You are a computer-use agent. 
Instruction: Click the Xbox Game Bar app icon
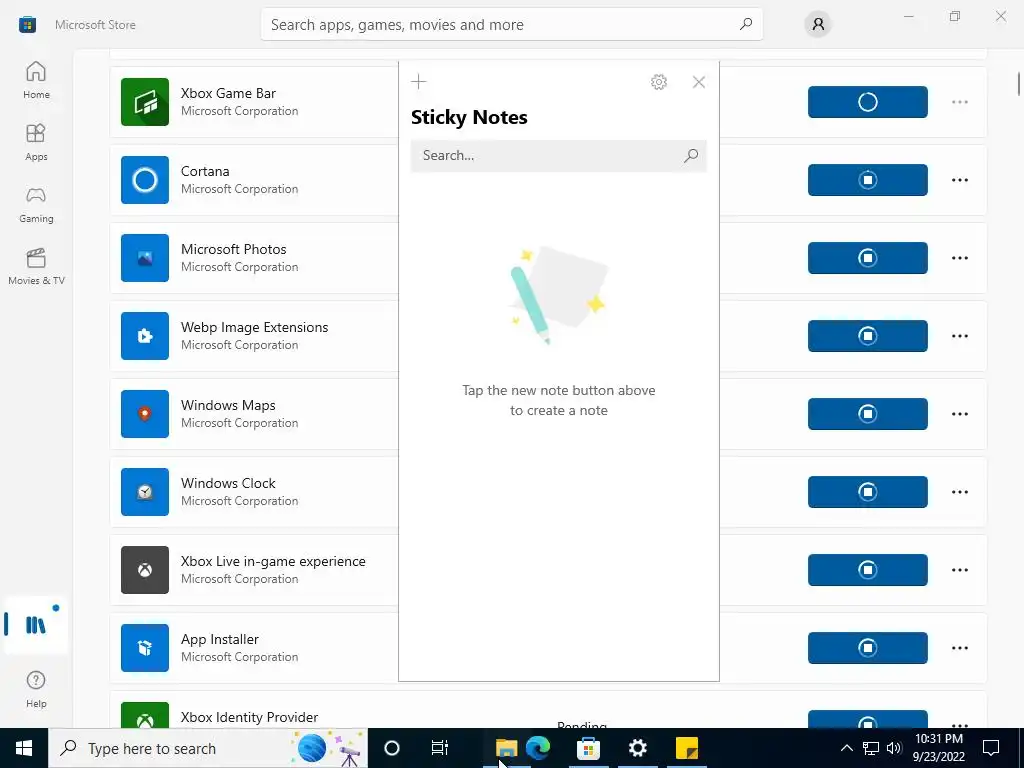145,102
